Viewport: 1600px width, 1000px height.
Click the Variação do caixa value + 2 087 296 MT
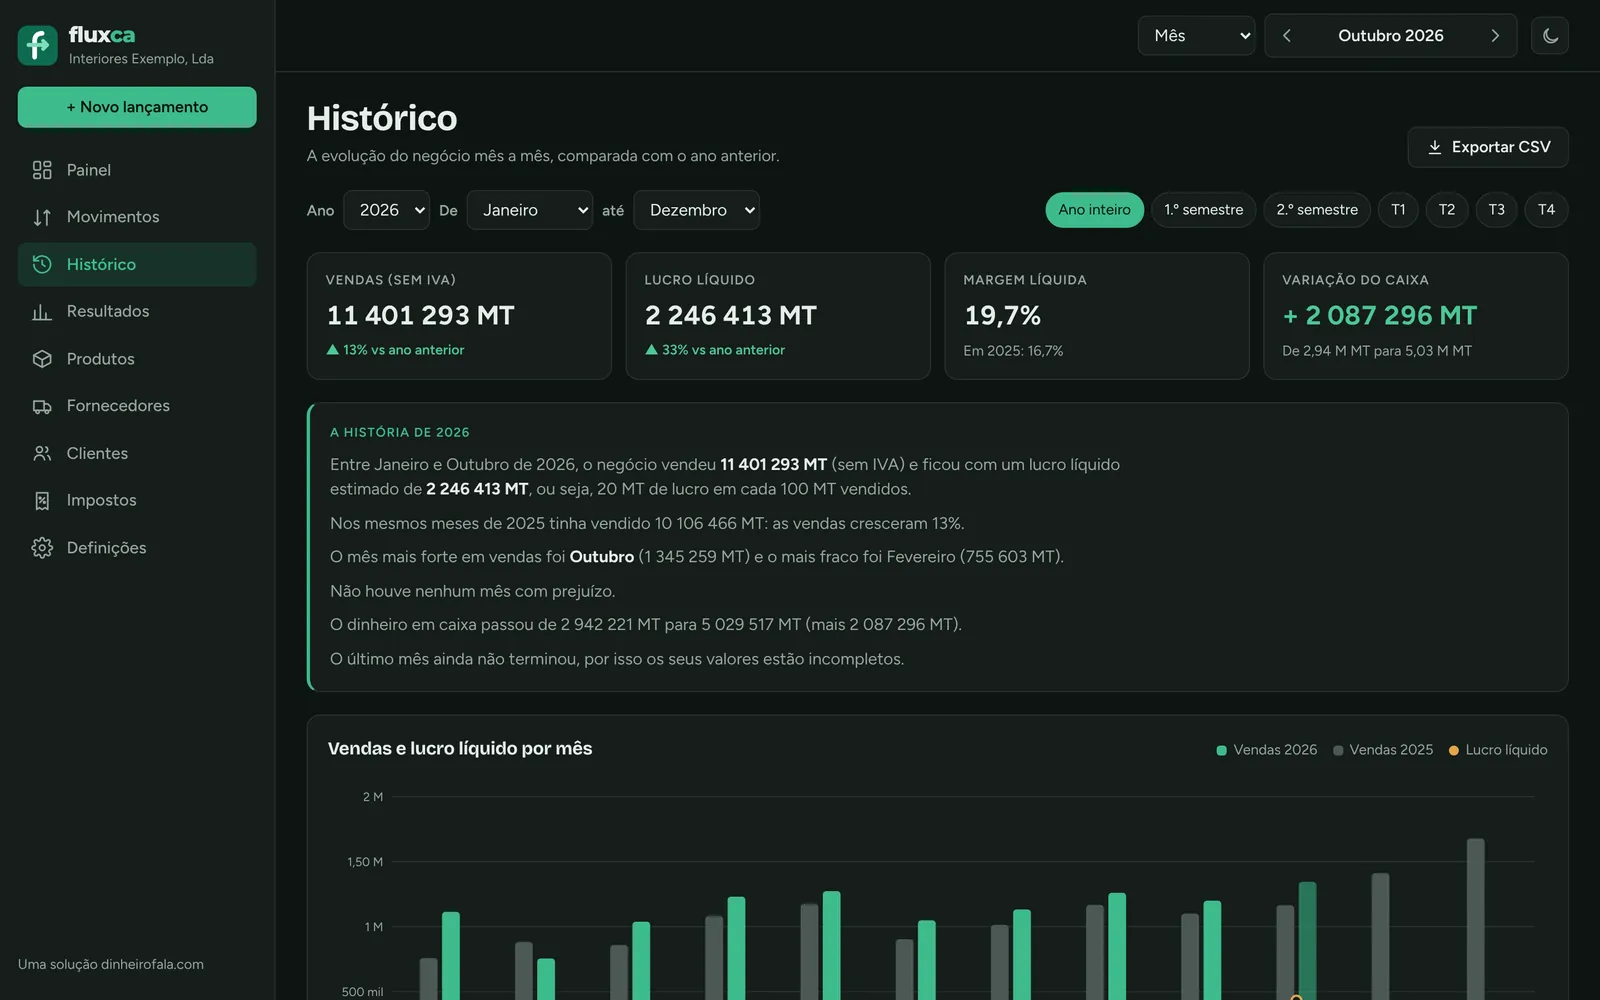[1380, 316]
